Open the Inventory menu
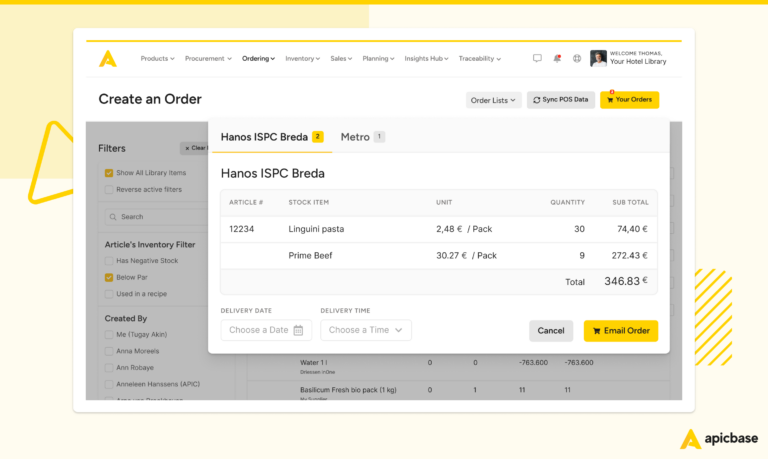This screenshot has width=768, height=459. [x=302, y=59]
